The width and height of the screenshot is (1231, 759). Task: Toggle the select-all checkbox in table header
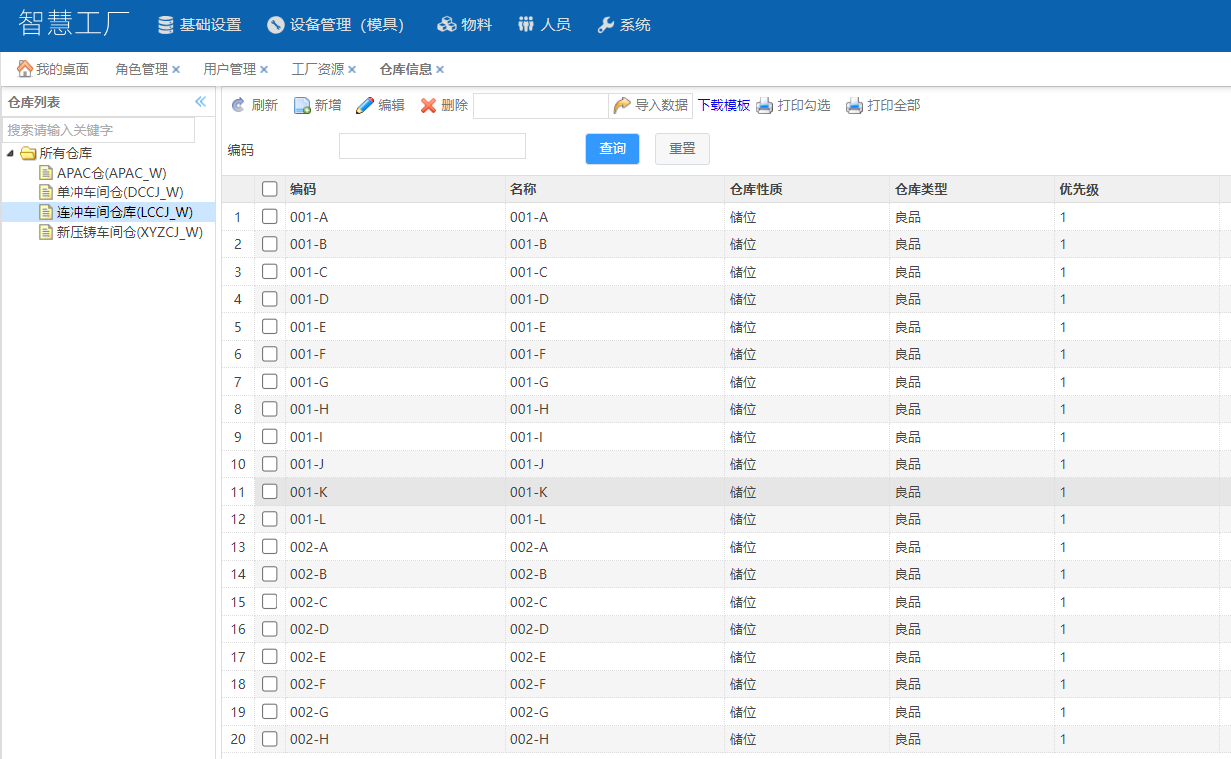269,189
